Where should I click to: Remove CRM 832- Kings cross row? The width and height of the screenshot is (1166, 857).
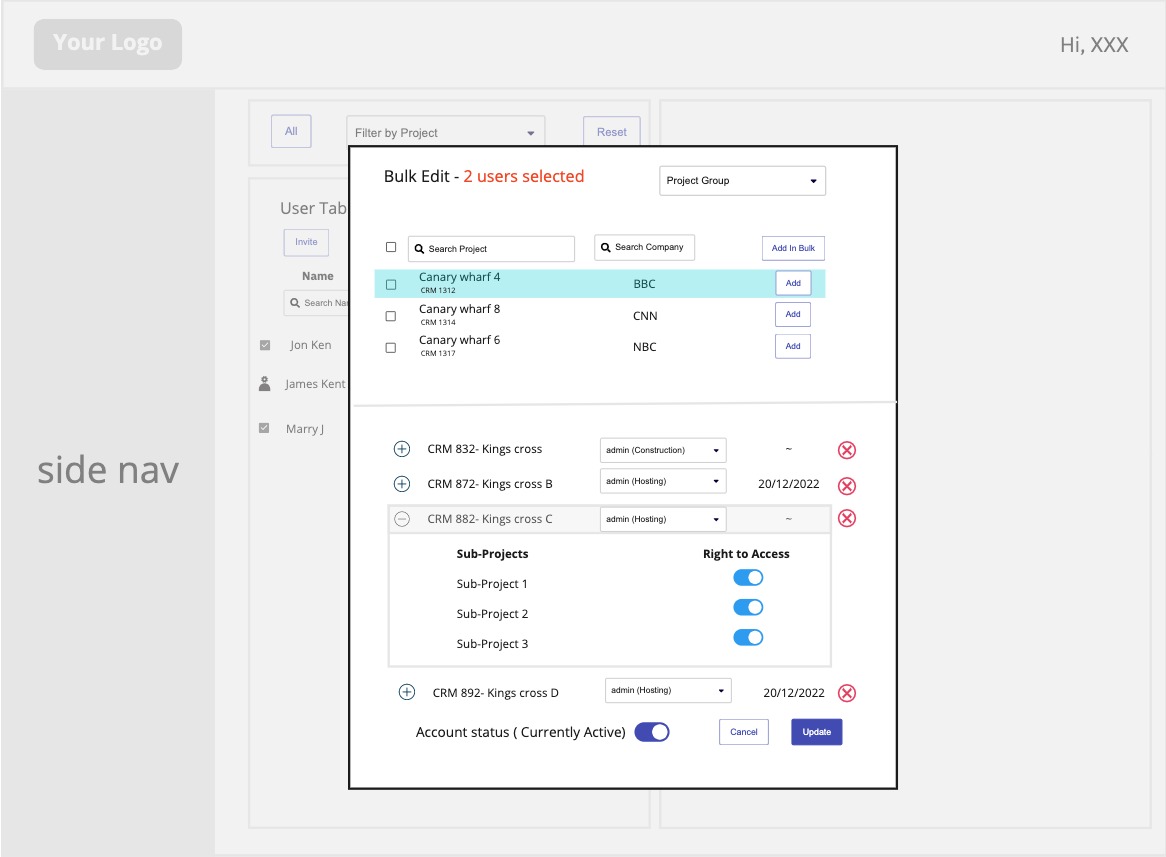tap(846, 450)
